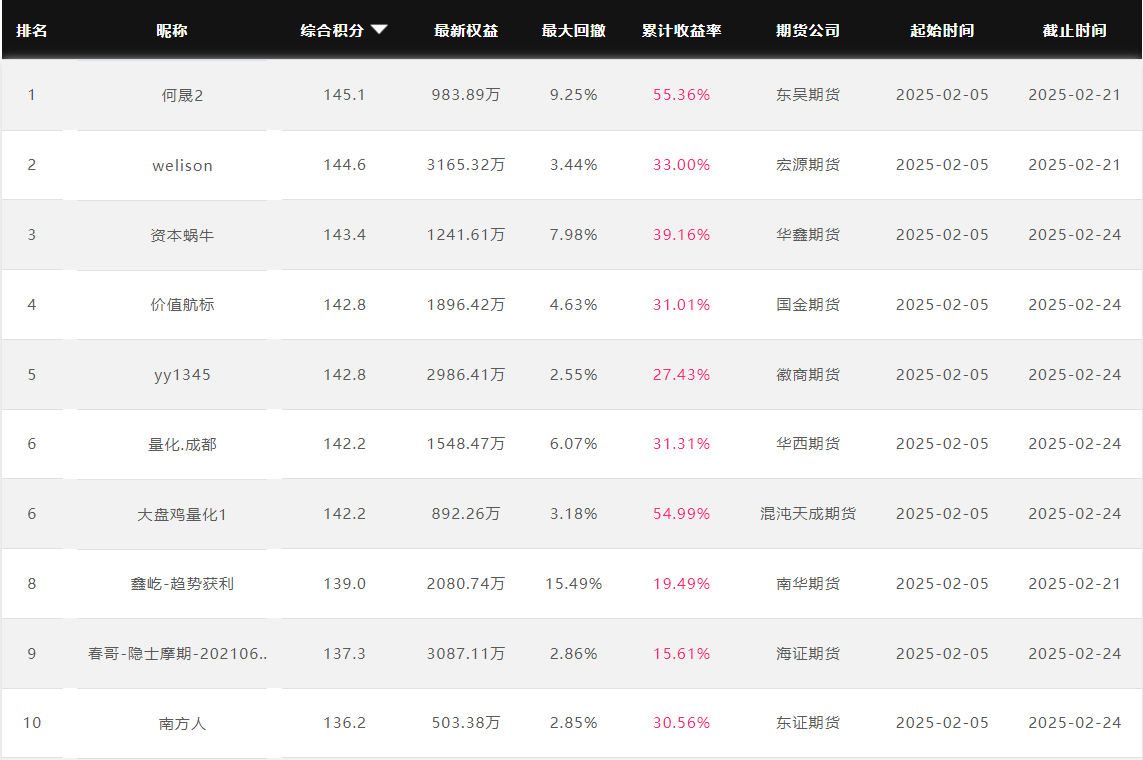
Task: Select the company 东证期货
Action: click(808, 723)
